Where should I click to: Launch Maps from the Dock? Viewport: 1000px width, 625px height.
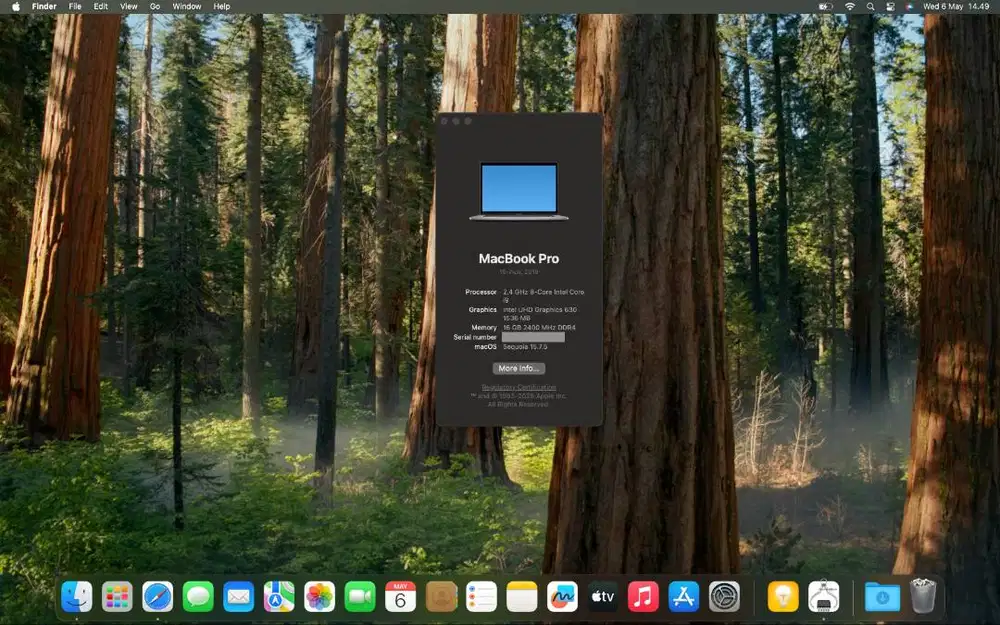tap(279, 597)
